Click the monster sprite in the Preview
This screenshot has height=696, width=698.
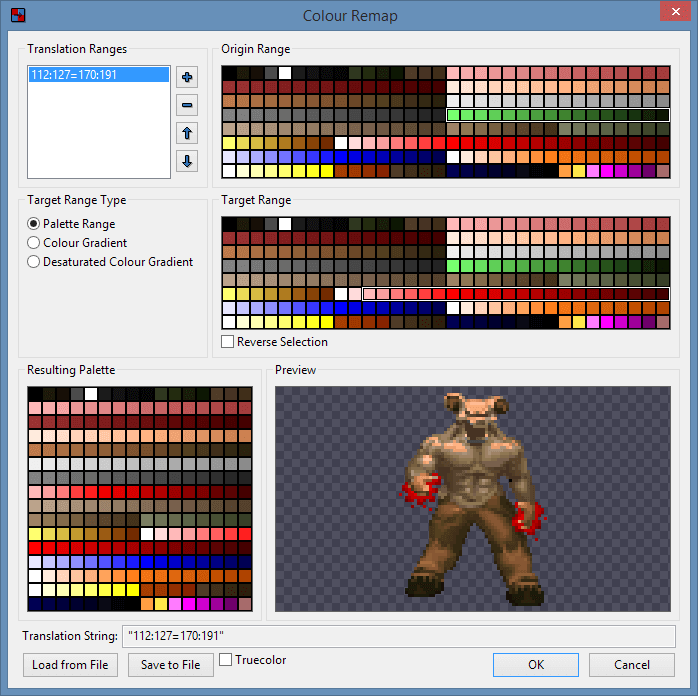(x=470, y=490)
